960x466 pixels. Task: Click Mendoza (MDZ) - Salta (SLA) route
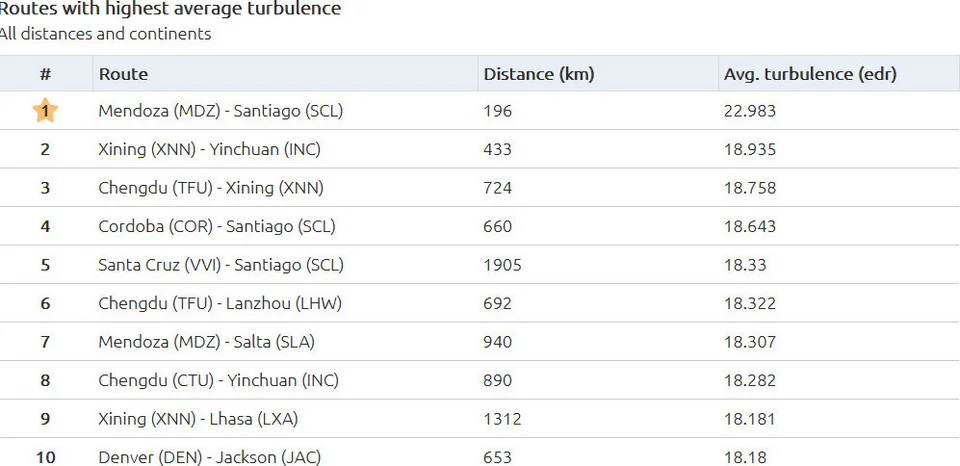pos(206,342)
